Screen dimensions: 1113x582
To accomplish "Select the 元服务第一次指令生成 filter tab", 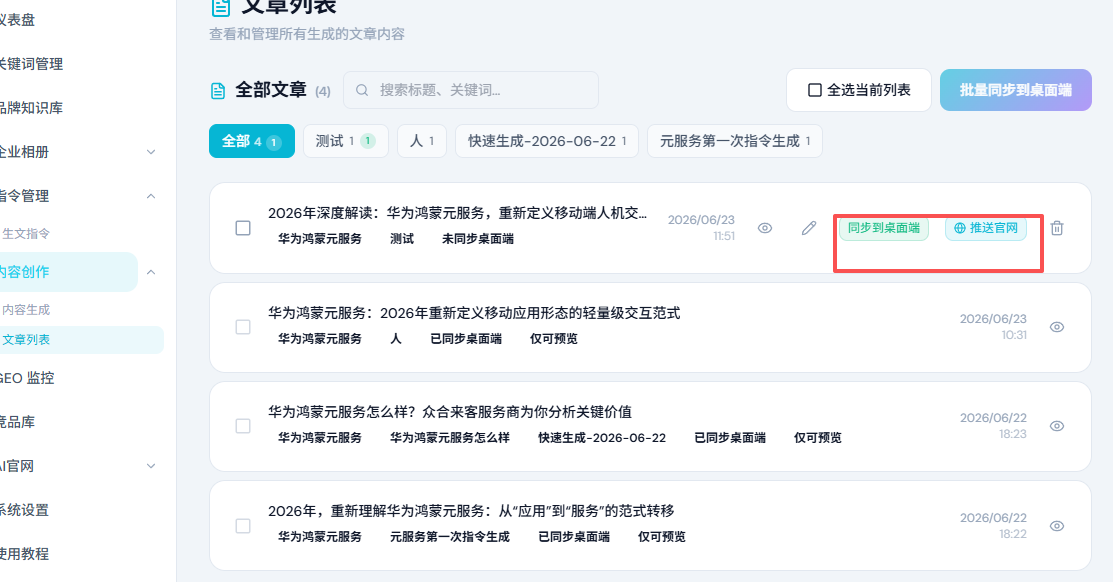I will tap(735, 141).
